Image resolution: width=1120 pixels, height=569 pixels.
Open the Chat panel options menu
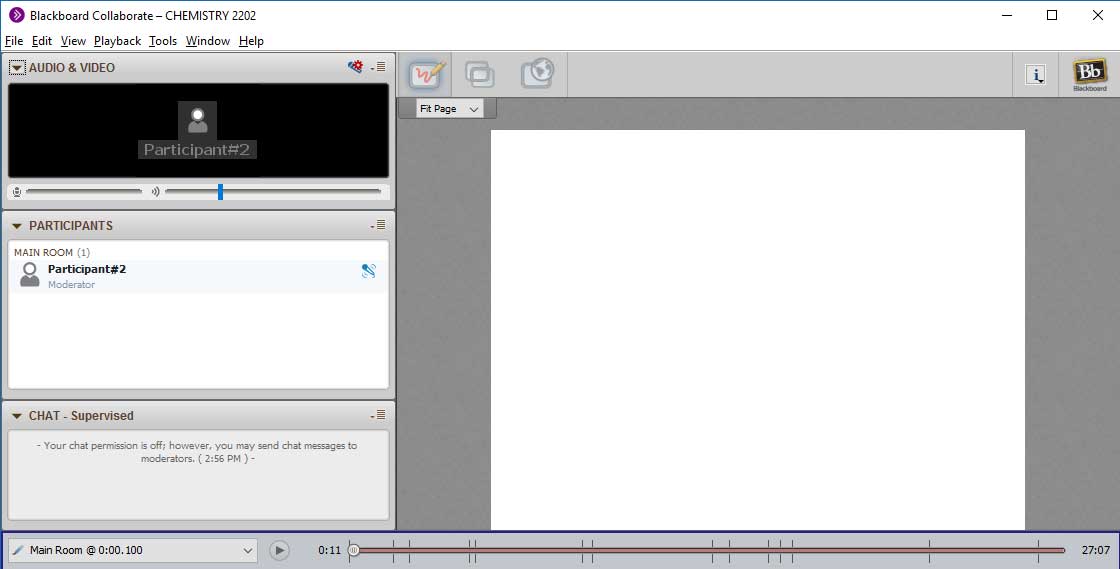[x=379, y=415]
